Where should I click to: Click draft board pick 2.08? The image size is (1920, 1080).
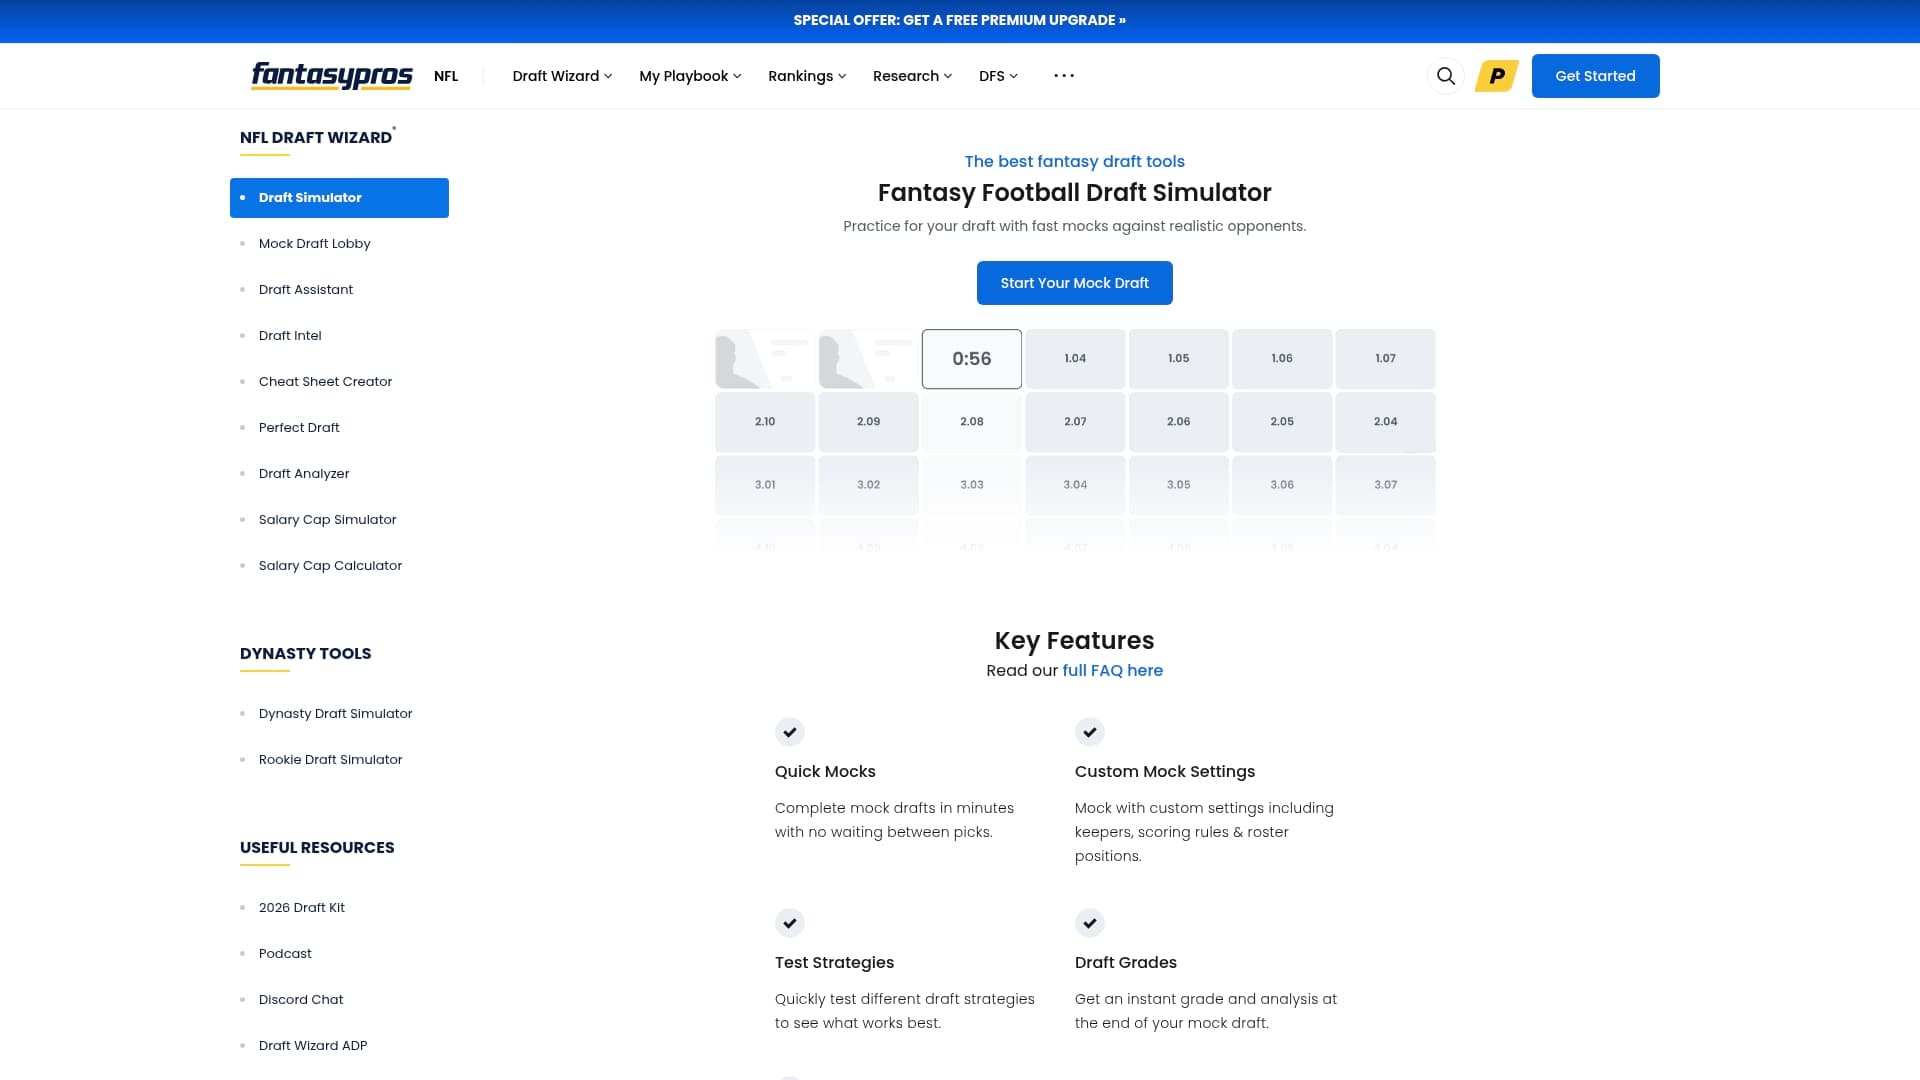pyautogui.click(x=971, y=422)
